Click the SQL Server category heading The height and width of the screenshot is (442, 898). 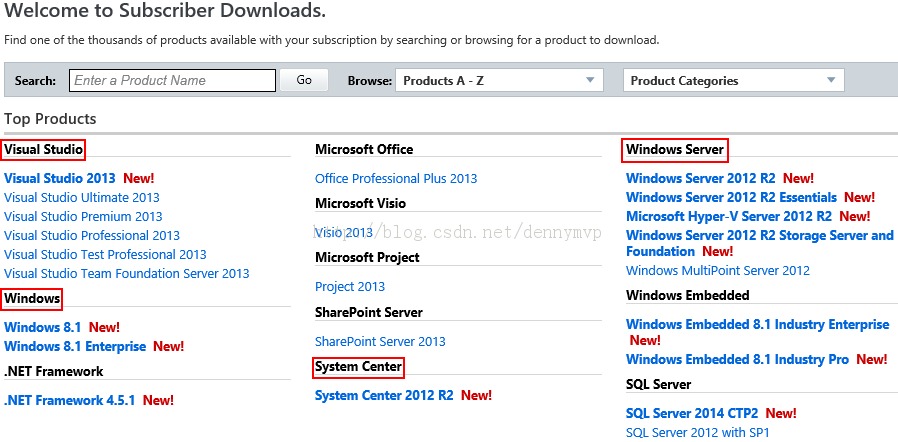click(x=659, y=385)
